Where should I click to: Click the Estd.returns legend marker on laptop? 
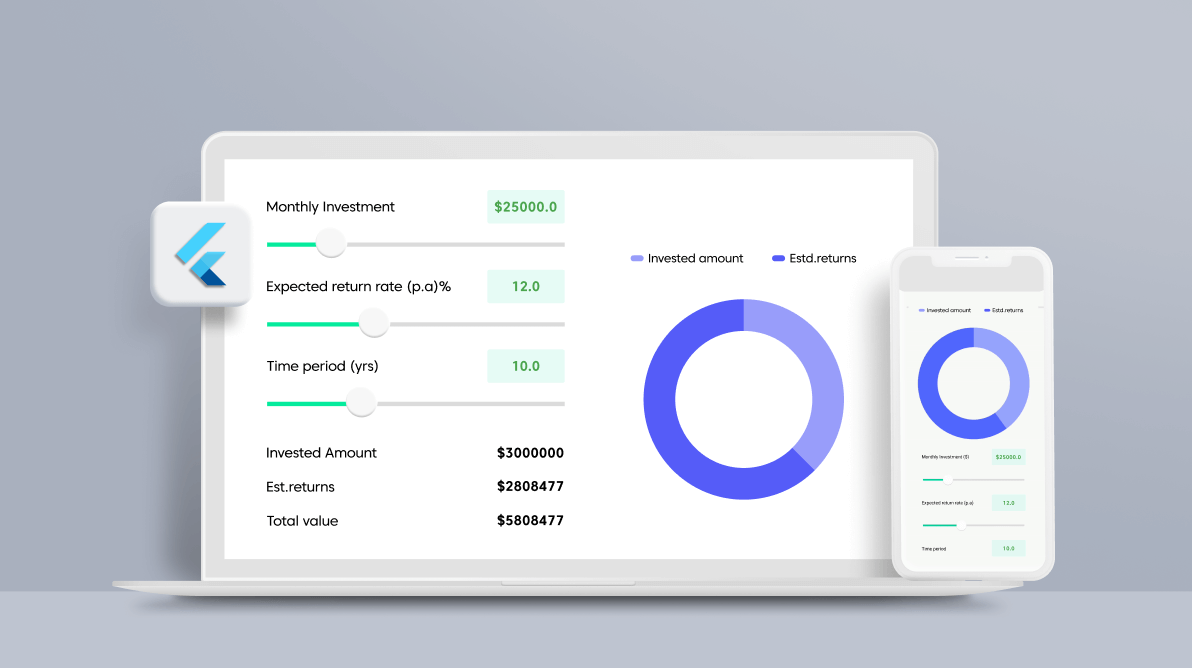(x=779, y=258)
